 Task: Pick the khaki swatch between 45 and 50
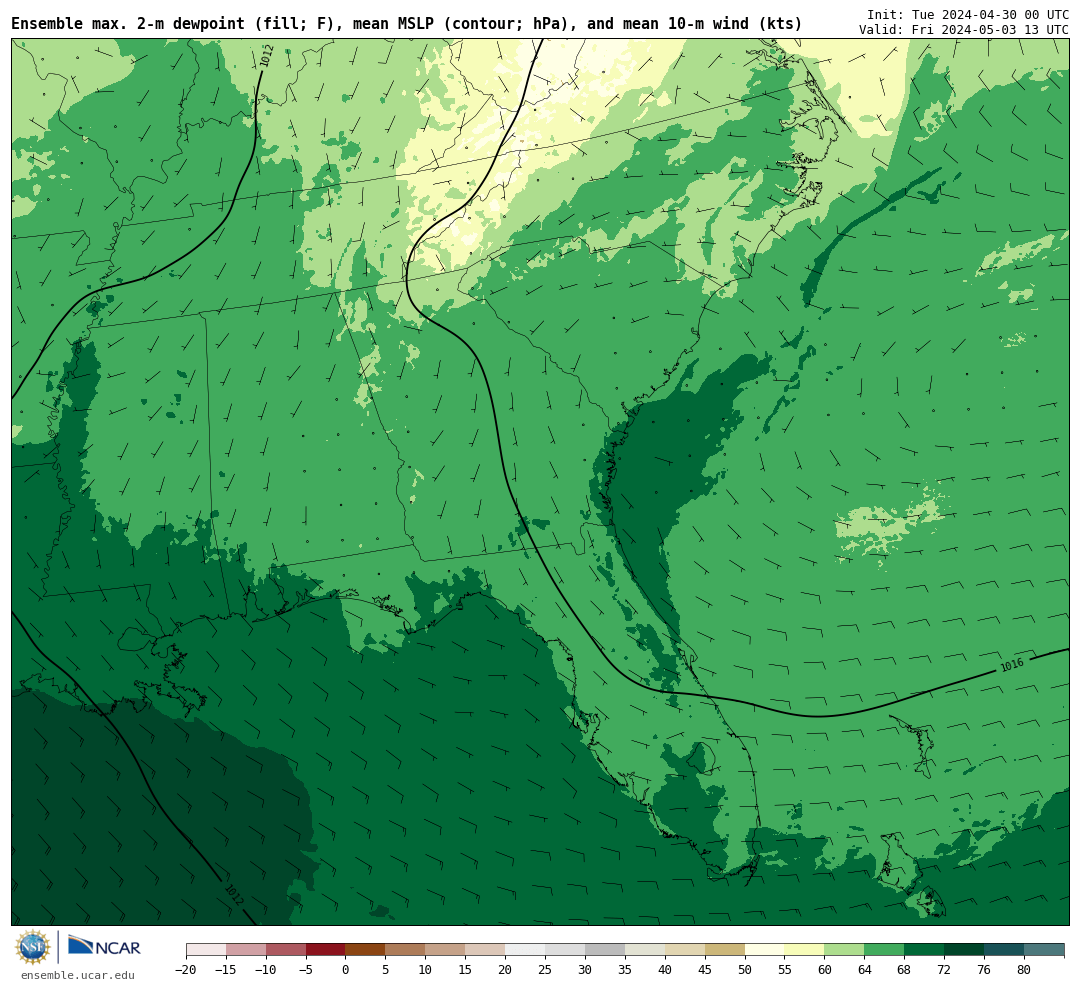pos(725,950)
